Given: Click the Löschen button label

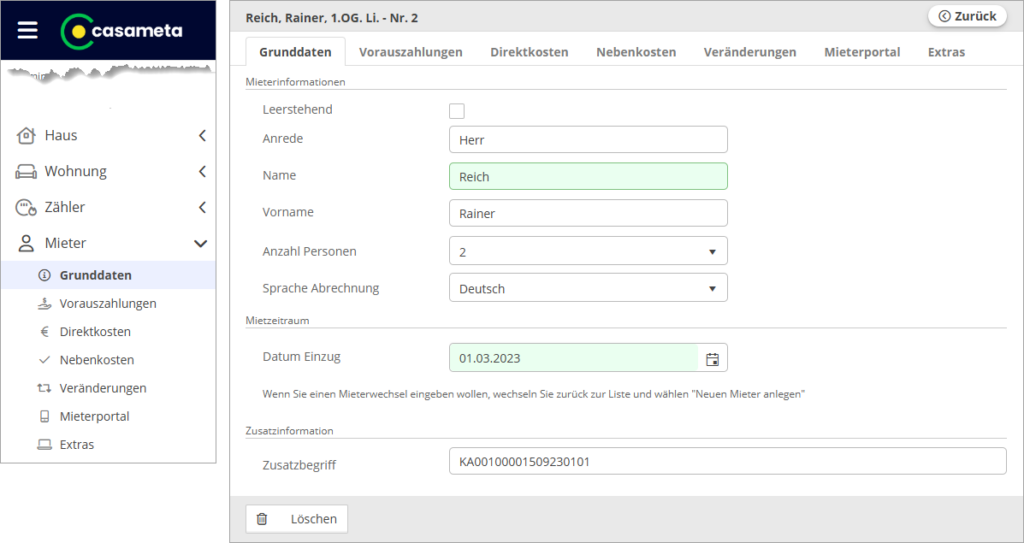Looking at the screenshot, I should pyautogui.click(x=313, y=519).
